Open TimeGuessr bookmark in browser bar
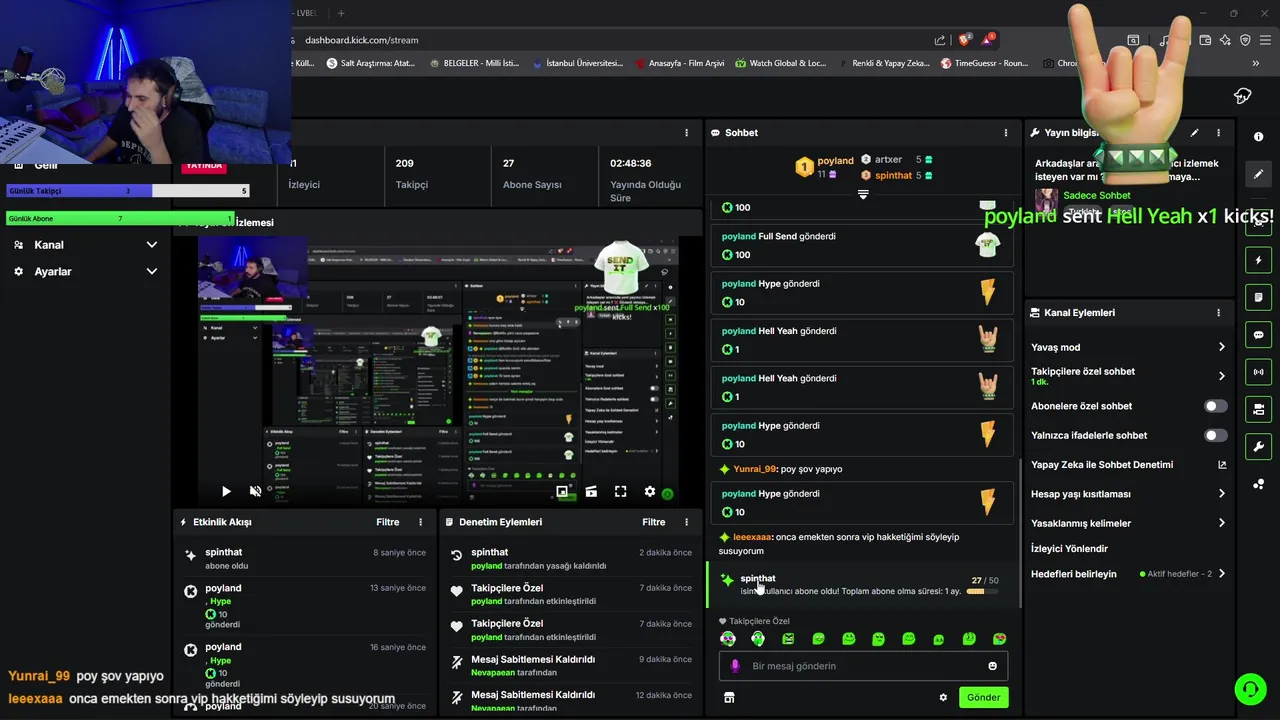Image resolution: width=1280 pixels, height=720 pixels. [984, 63]
